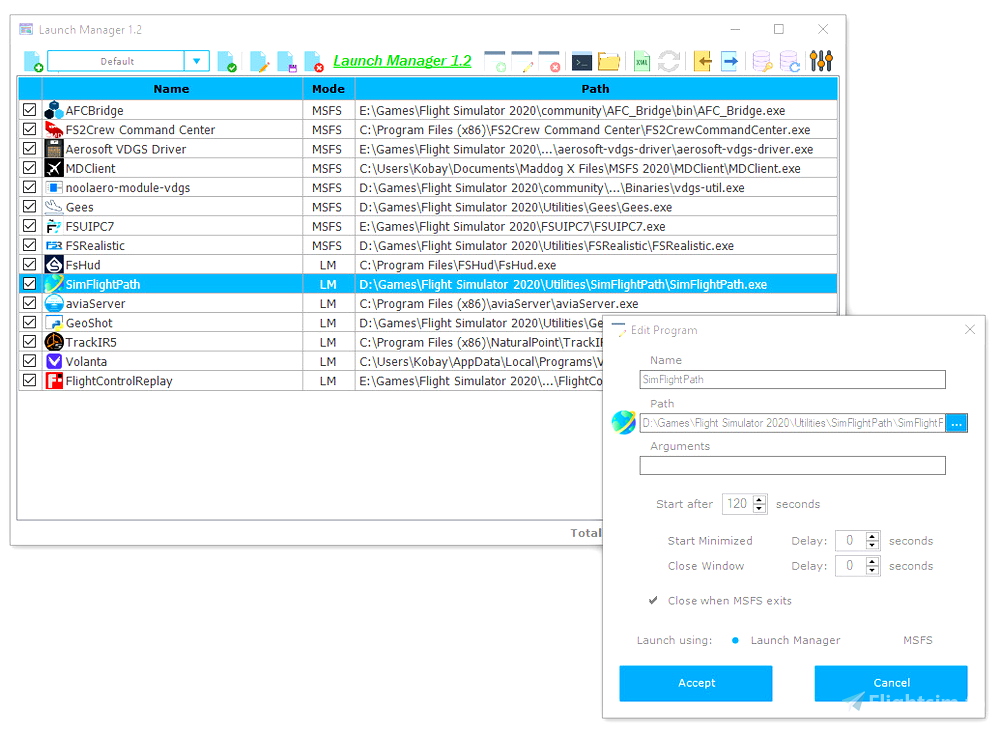The height and width of the screenshot is (732, 1000).
Task: Select MSFS as the launch method
Action: pyautogui.click(x=917, y=640)
